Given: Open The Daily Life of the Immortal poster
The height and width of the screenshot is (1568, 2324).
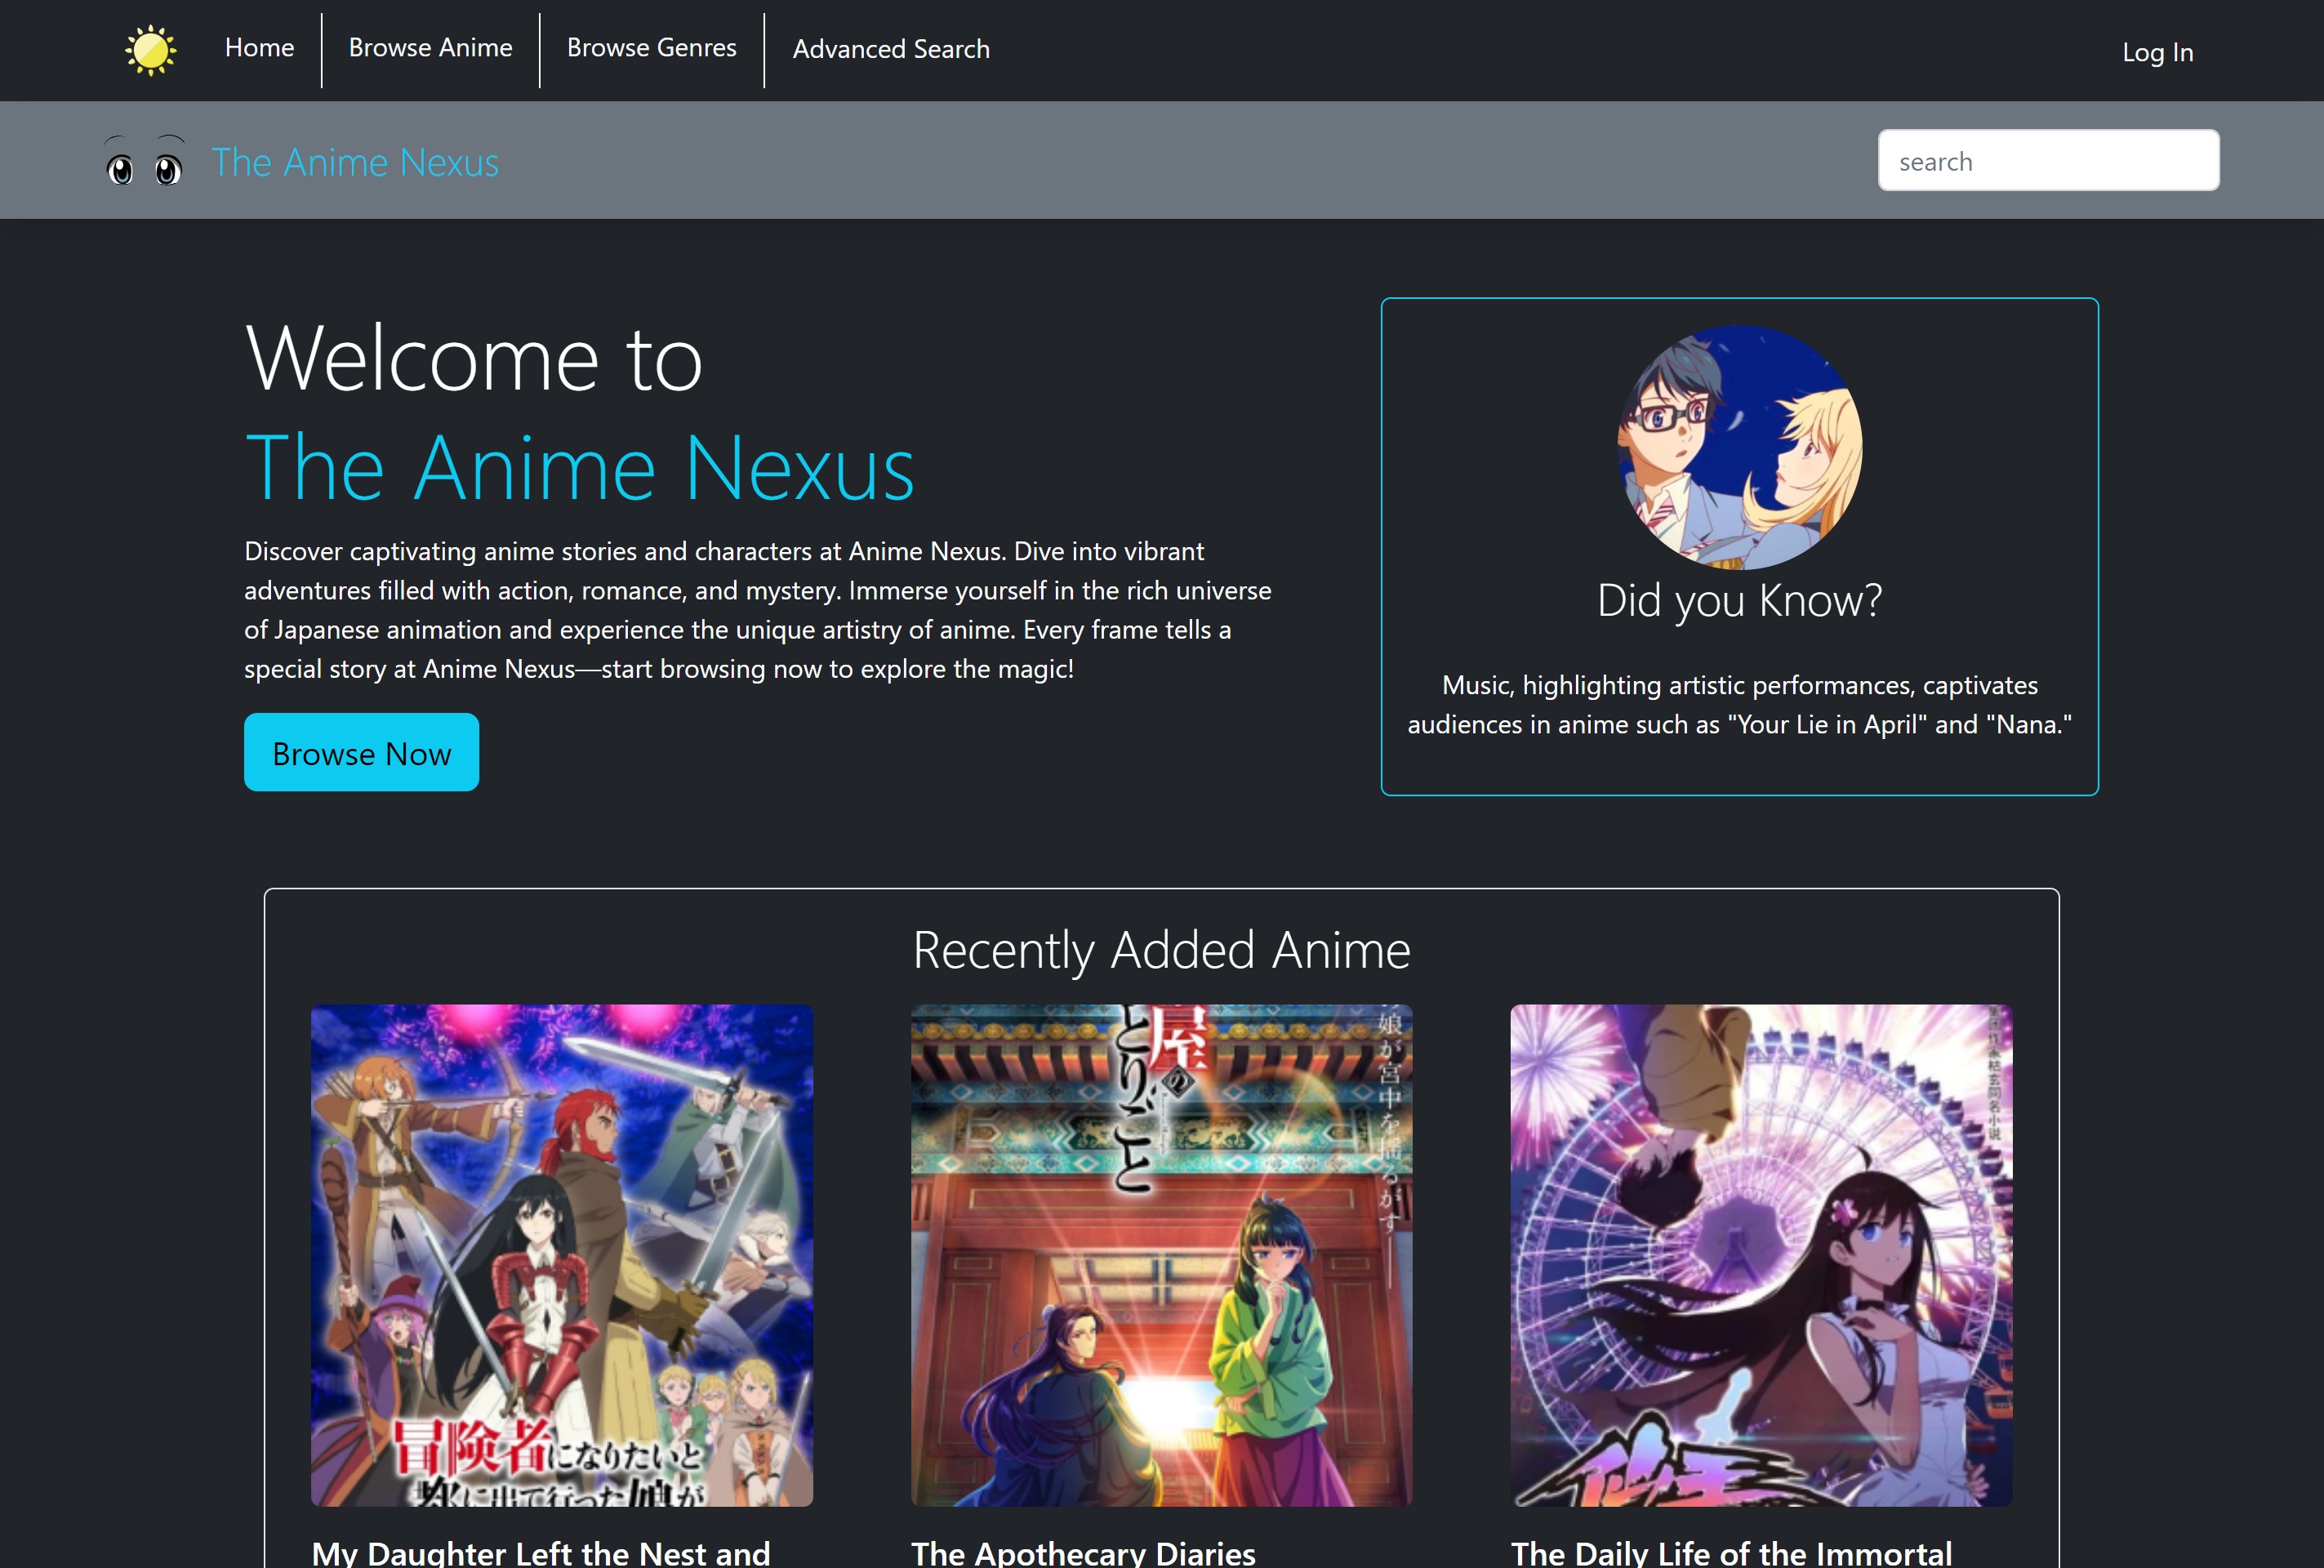Looking at the screenshot, I should click(1761, 1255).
